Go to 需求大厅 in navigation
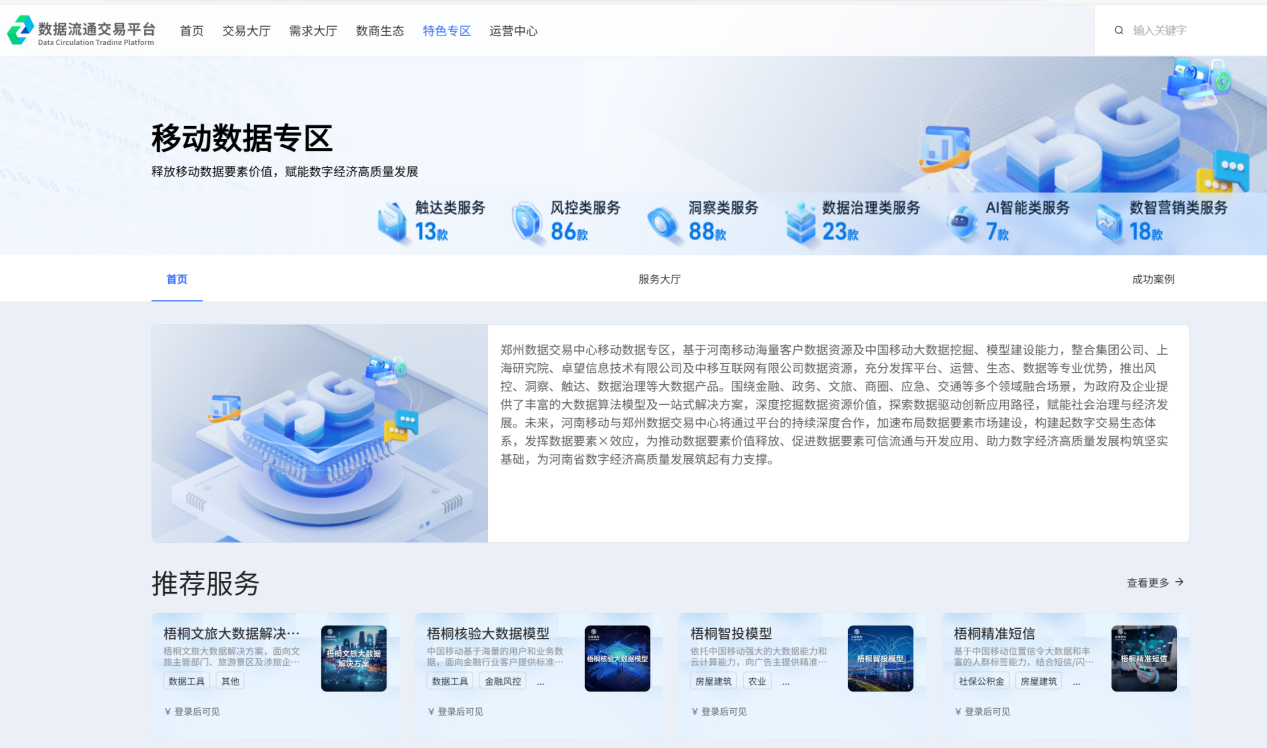Viewport: 1267px width, 748px height. [313, 31]
